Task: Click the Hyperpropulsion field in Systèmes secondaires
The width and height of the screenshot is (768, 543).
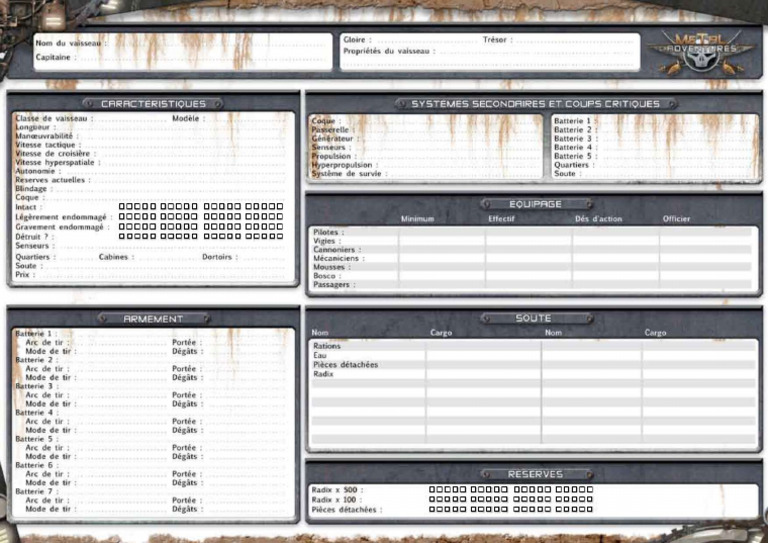Action: pos(460,165)
